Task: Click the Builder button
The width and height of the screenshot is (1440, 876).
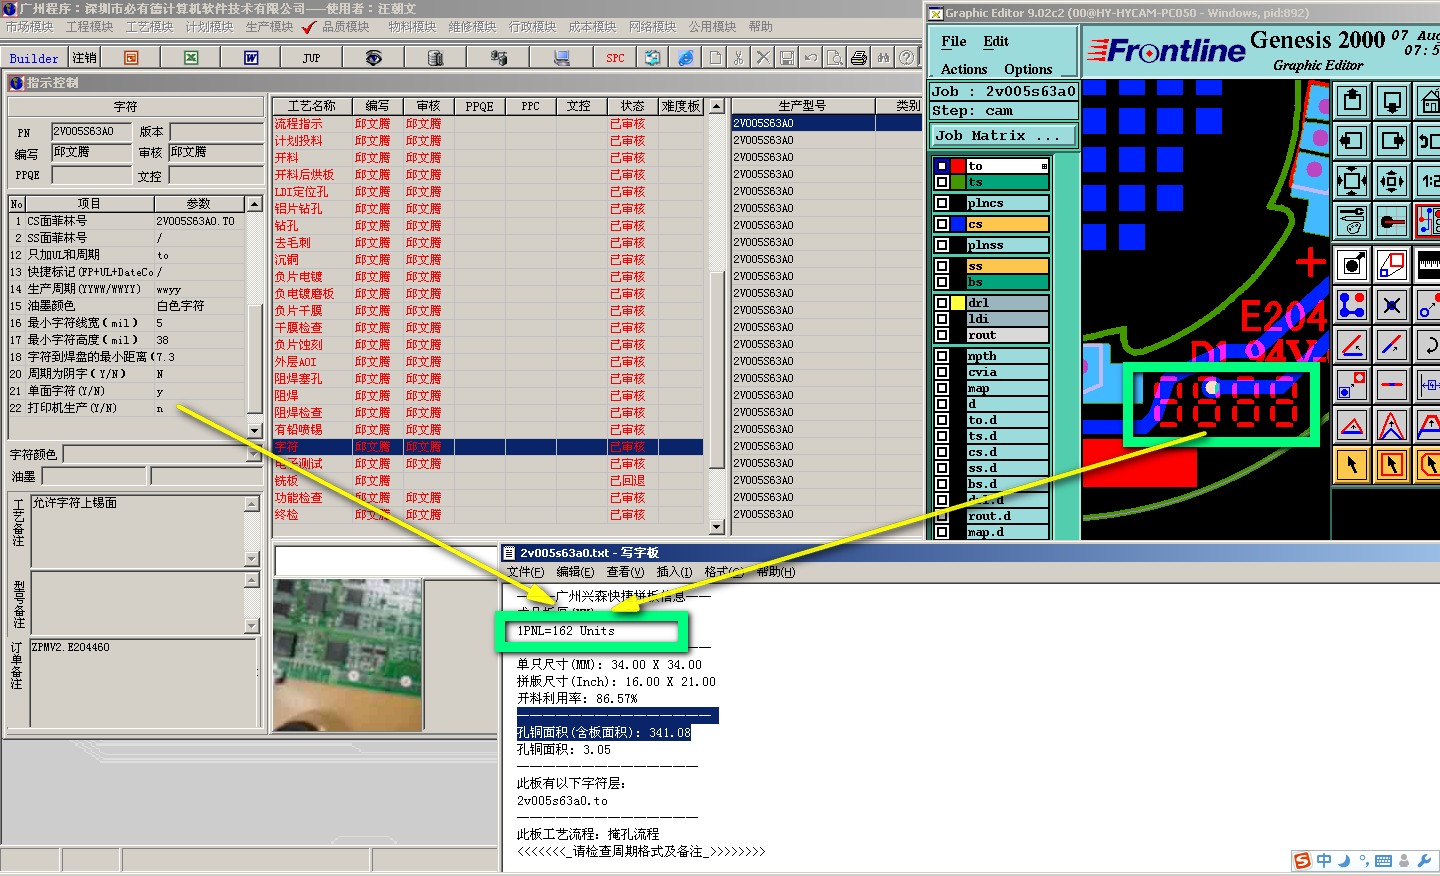Action: [x=34, y=58]
